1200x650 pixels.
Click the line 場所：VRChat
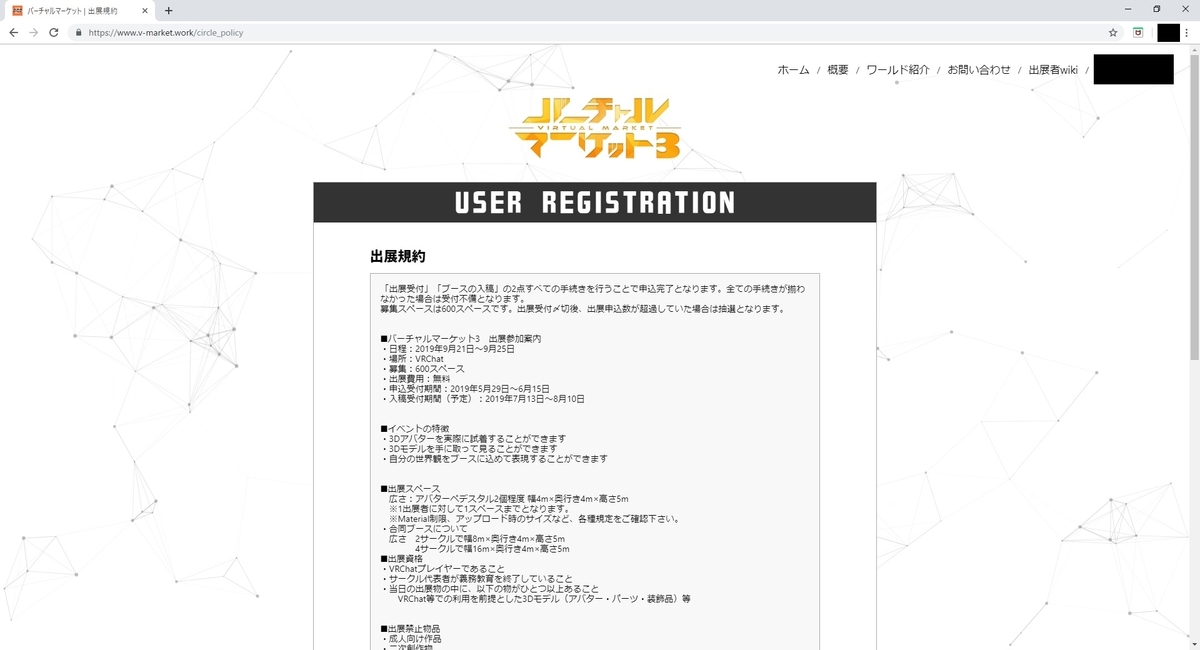(412, 359)
